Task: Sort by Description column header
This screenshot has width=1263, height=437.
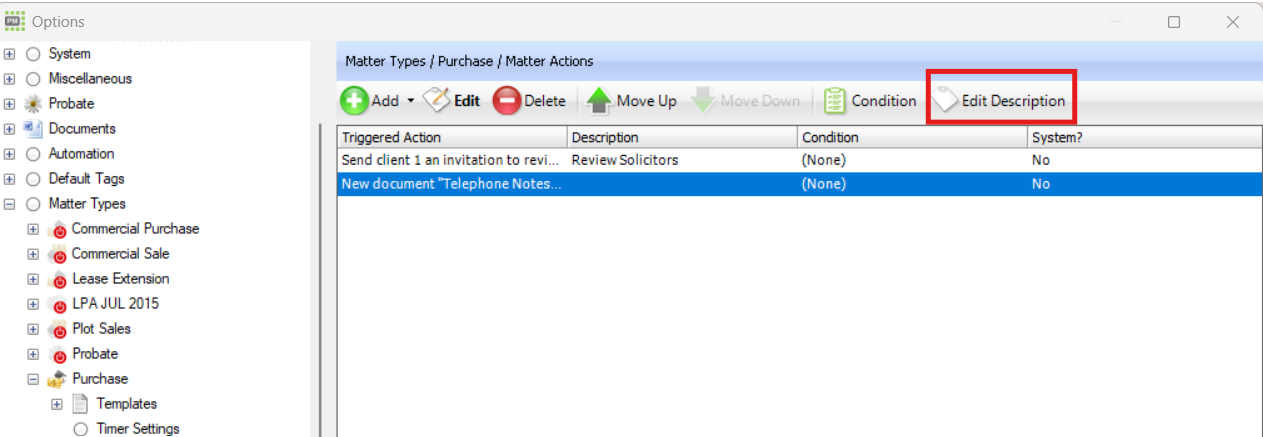Action: tap(682, 137)
